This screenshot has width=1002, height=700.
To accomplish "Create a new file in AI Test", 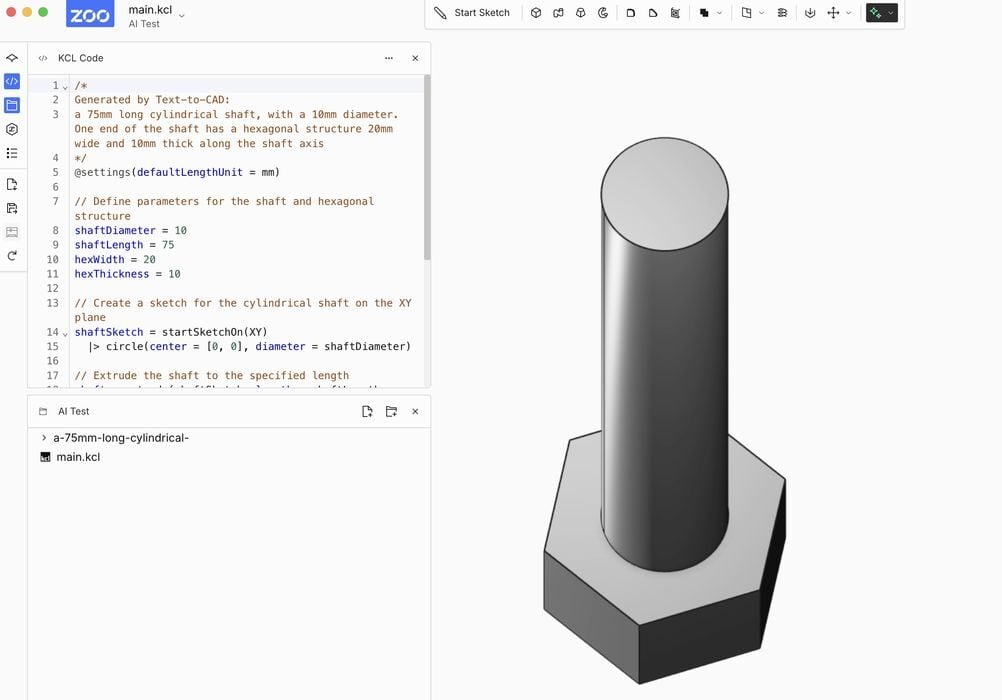I will click(367, 411).
